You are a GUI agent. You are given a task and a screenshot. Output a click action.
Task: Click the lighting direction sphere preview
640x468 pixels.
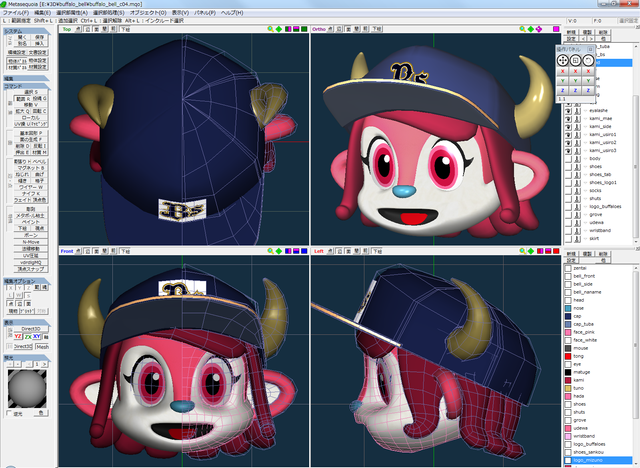(x=27, y=388)
